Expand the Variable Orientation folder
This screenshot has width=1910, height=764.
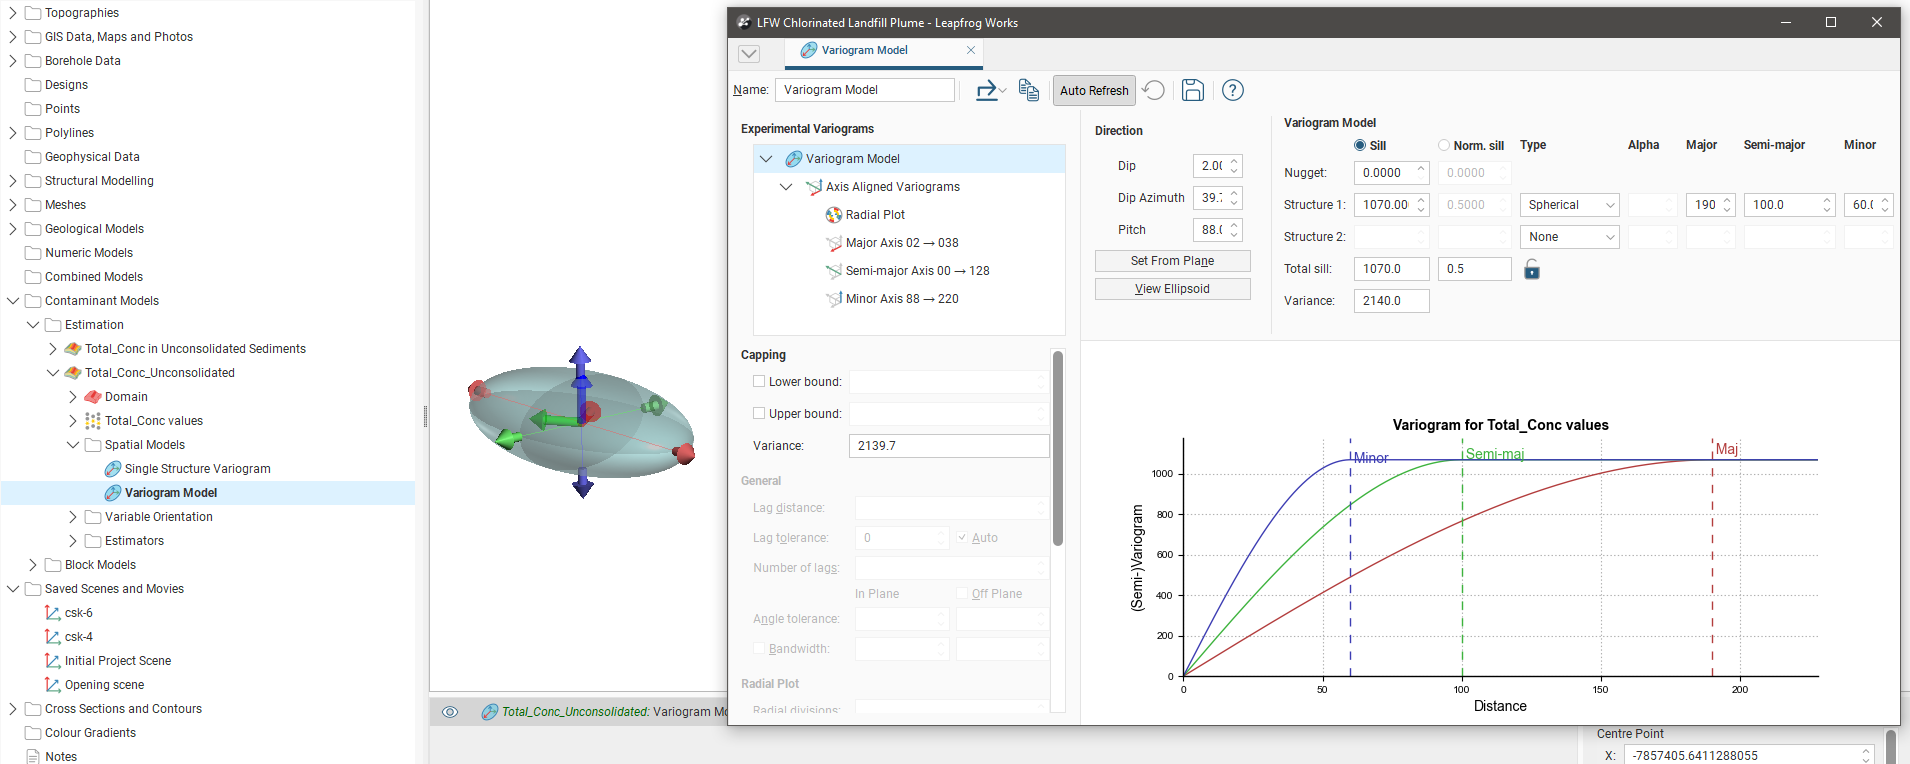click(x=73, y=517)
